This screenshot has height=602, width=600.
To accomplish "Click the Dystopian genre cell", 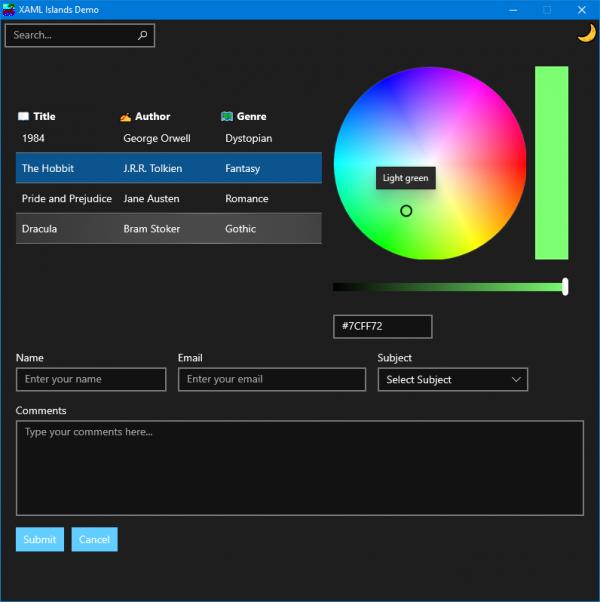I will pyautogui.click(x=248, y=138).
